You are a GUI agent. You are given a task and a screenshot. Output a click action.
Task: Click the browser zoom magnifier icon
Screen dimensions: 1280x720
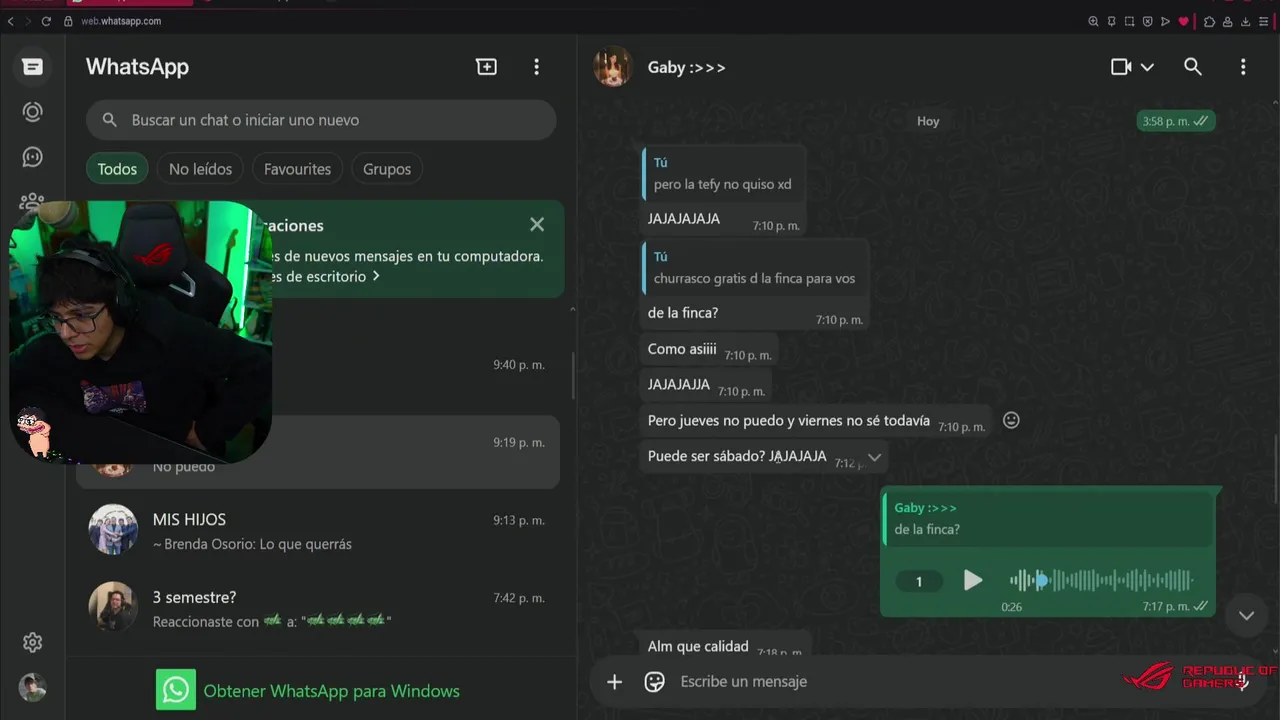click(1093, 21)
